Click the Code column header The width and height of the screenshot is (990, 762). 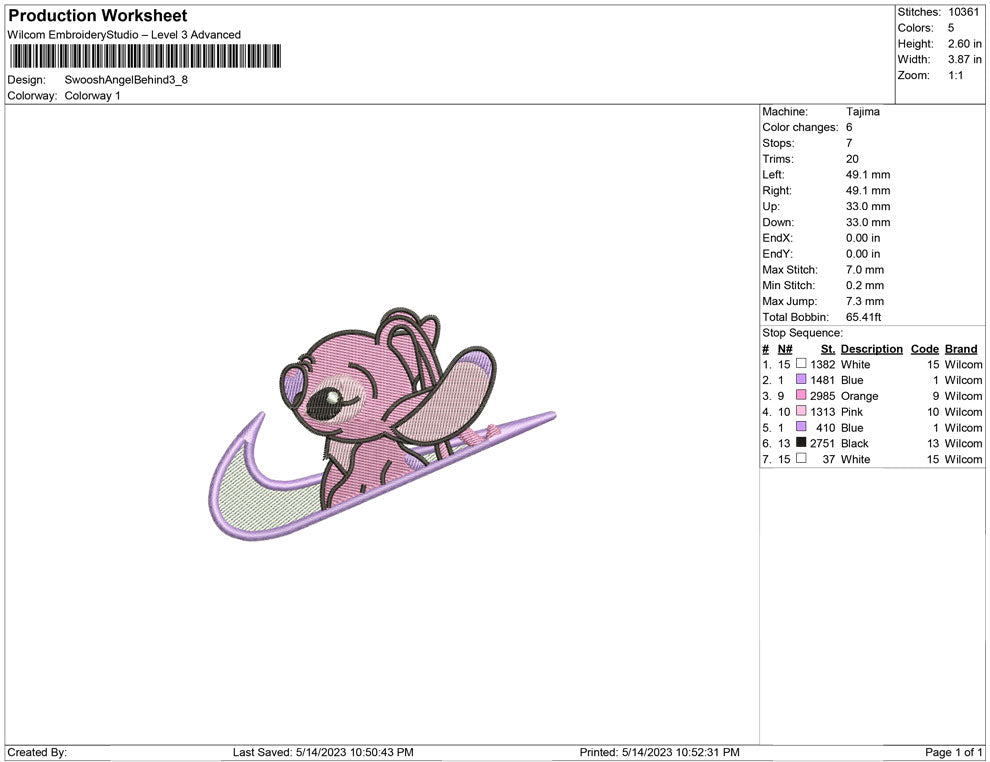pyautogui.click(x=924, y=349)
